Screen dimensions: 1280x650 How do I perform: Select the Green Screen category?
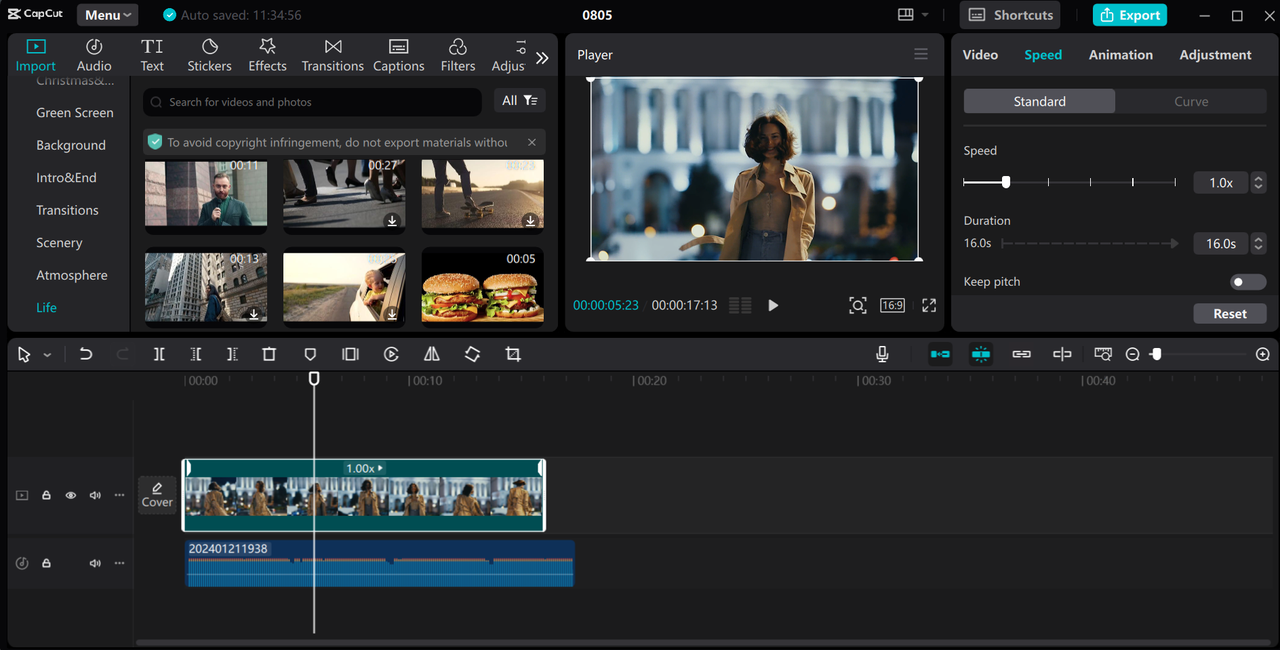pos(75,113)
